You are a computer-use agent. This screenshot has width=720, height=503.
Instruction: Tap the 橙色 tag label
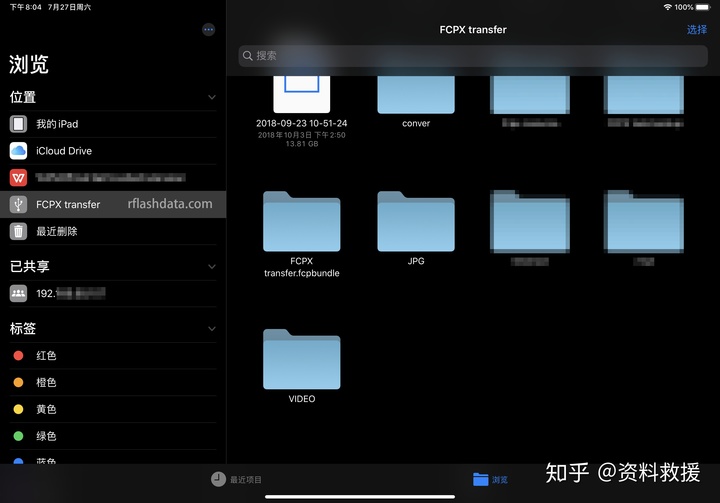(x=46, y=382)
